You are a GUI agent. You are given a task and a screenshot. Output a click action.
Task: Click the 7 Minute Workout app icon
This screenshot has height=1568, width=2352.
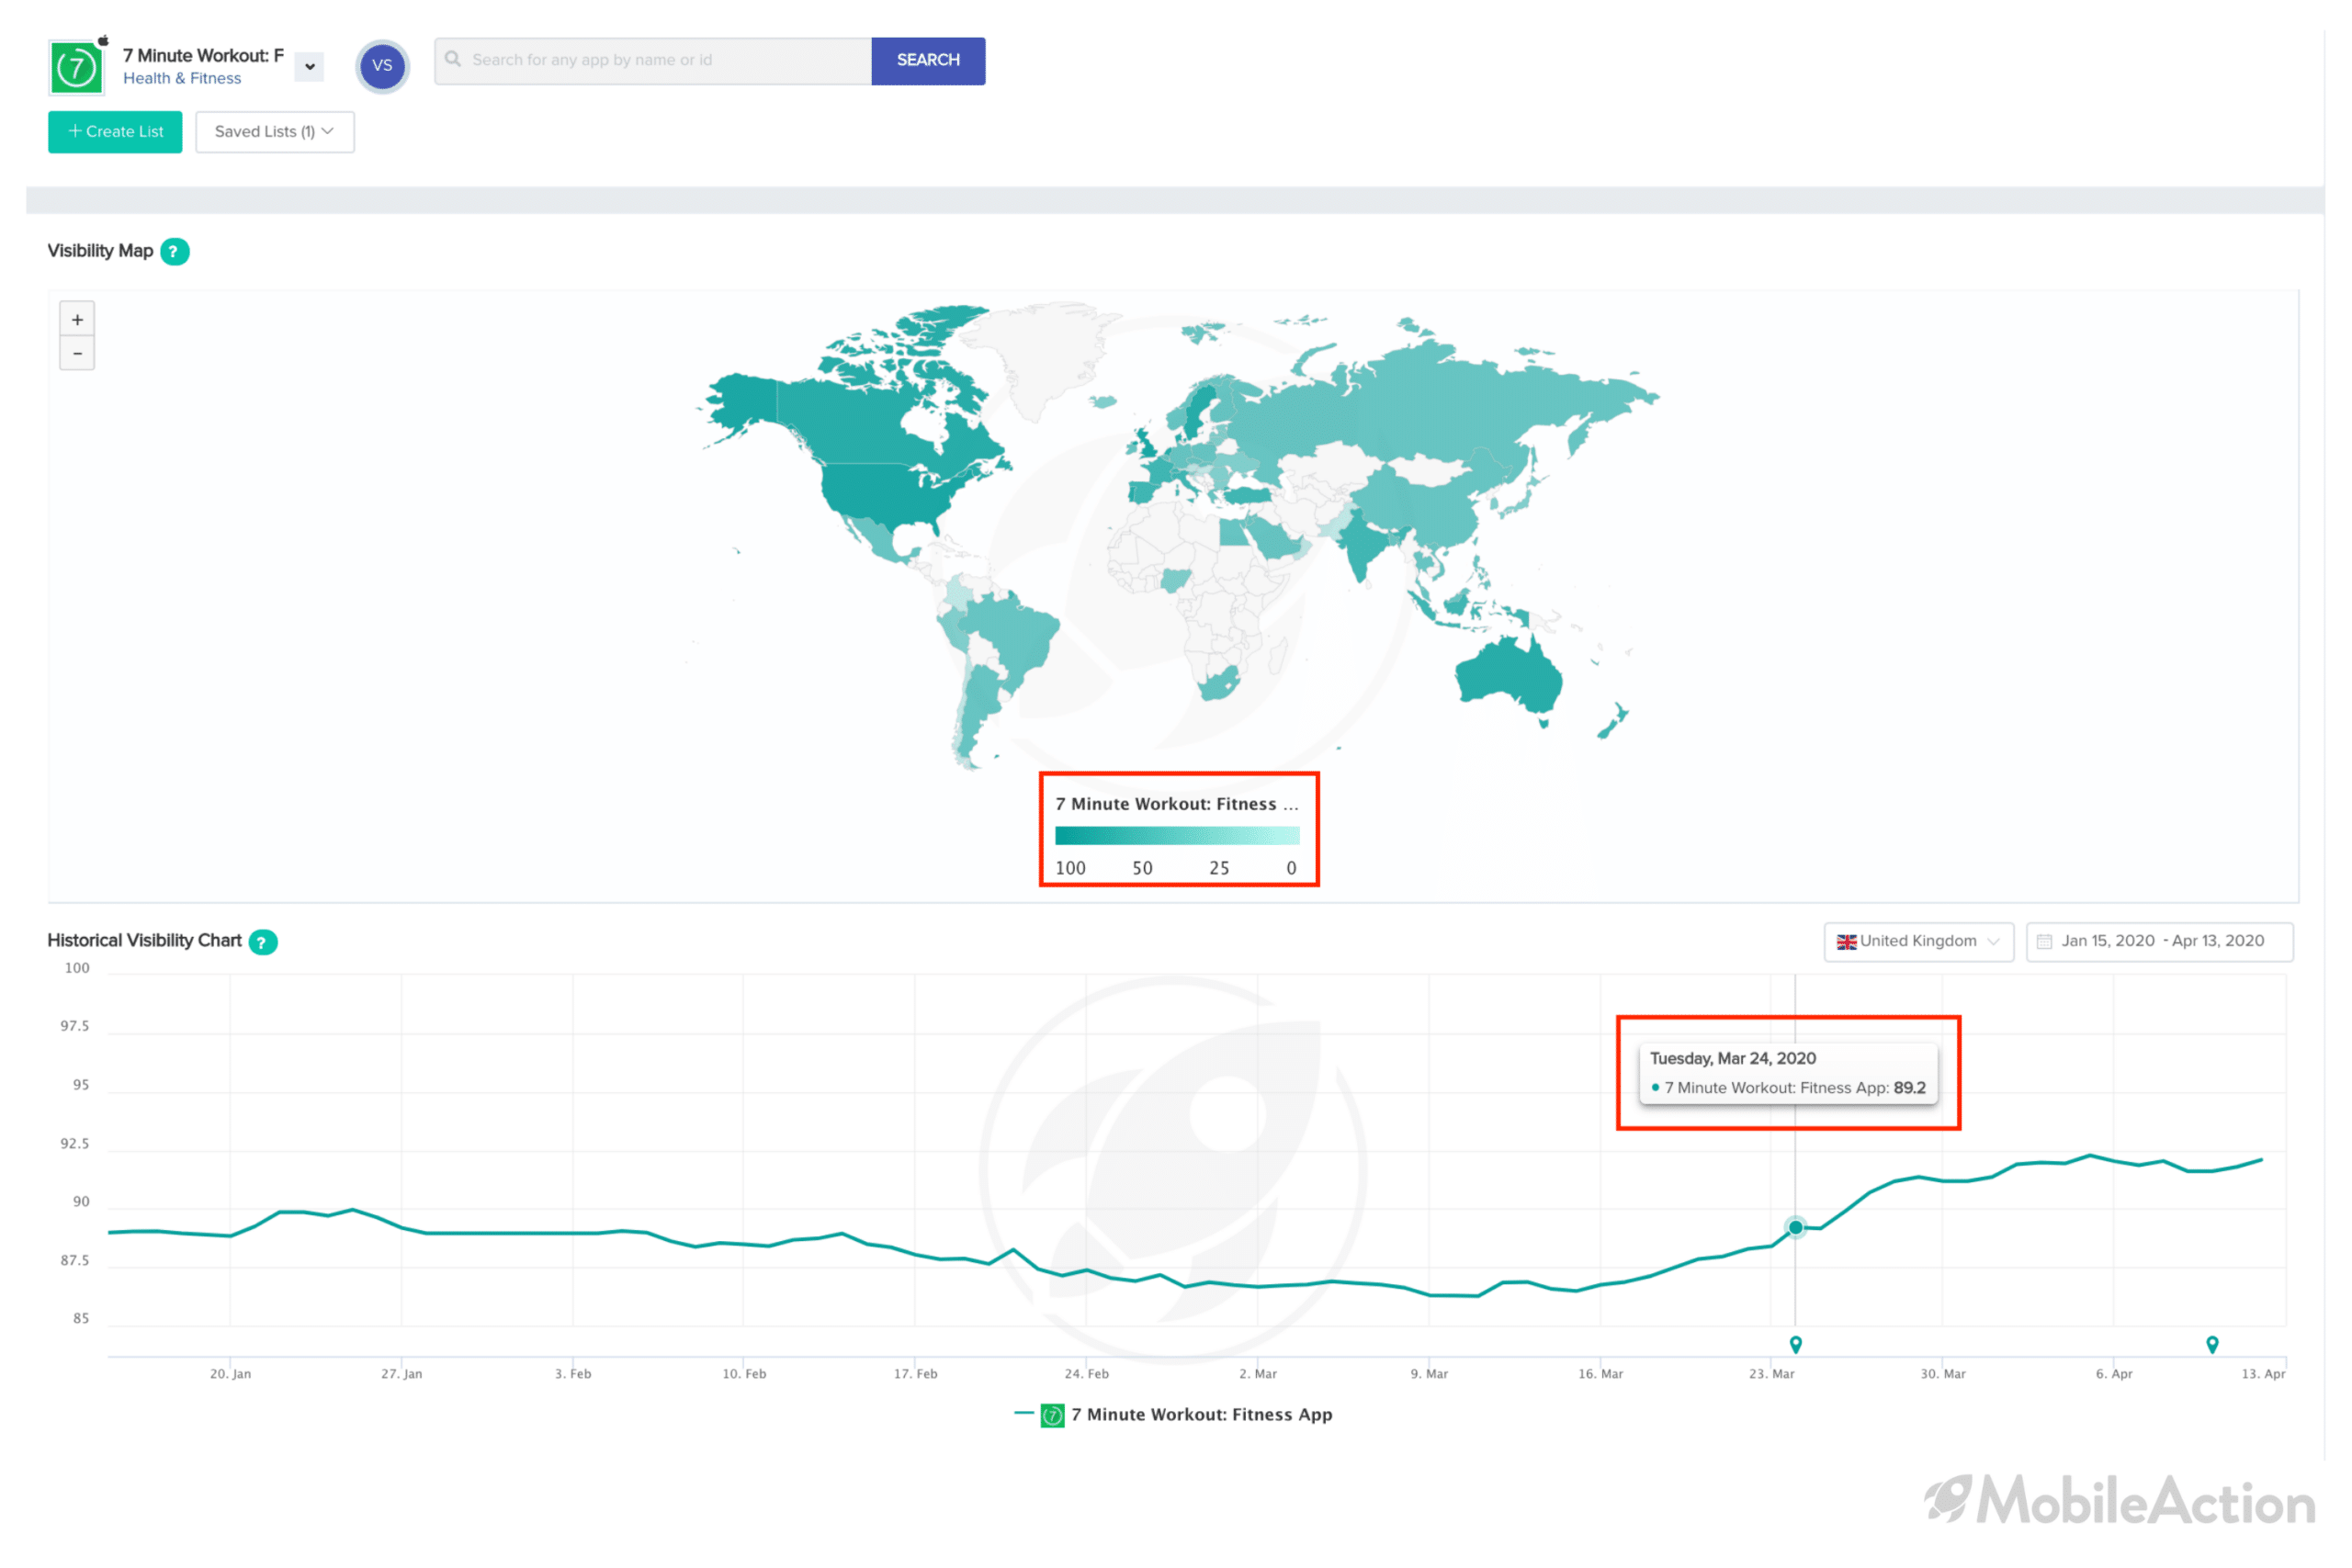click(x=76, y=67)
